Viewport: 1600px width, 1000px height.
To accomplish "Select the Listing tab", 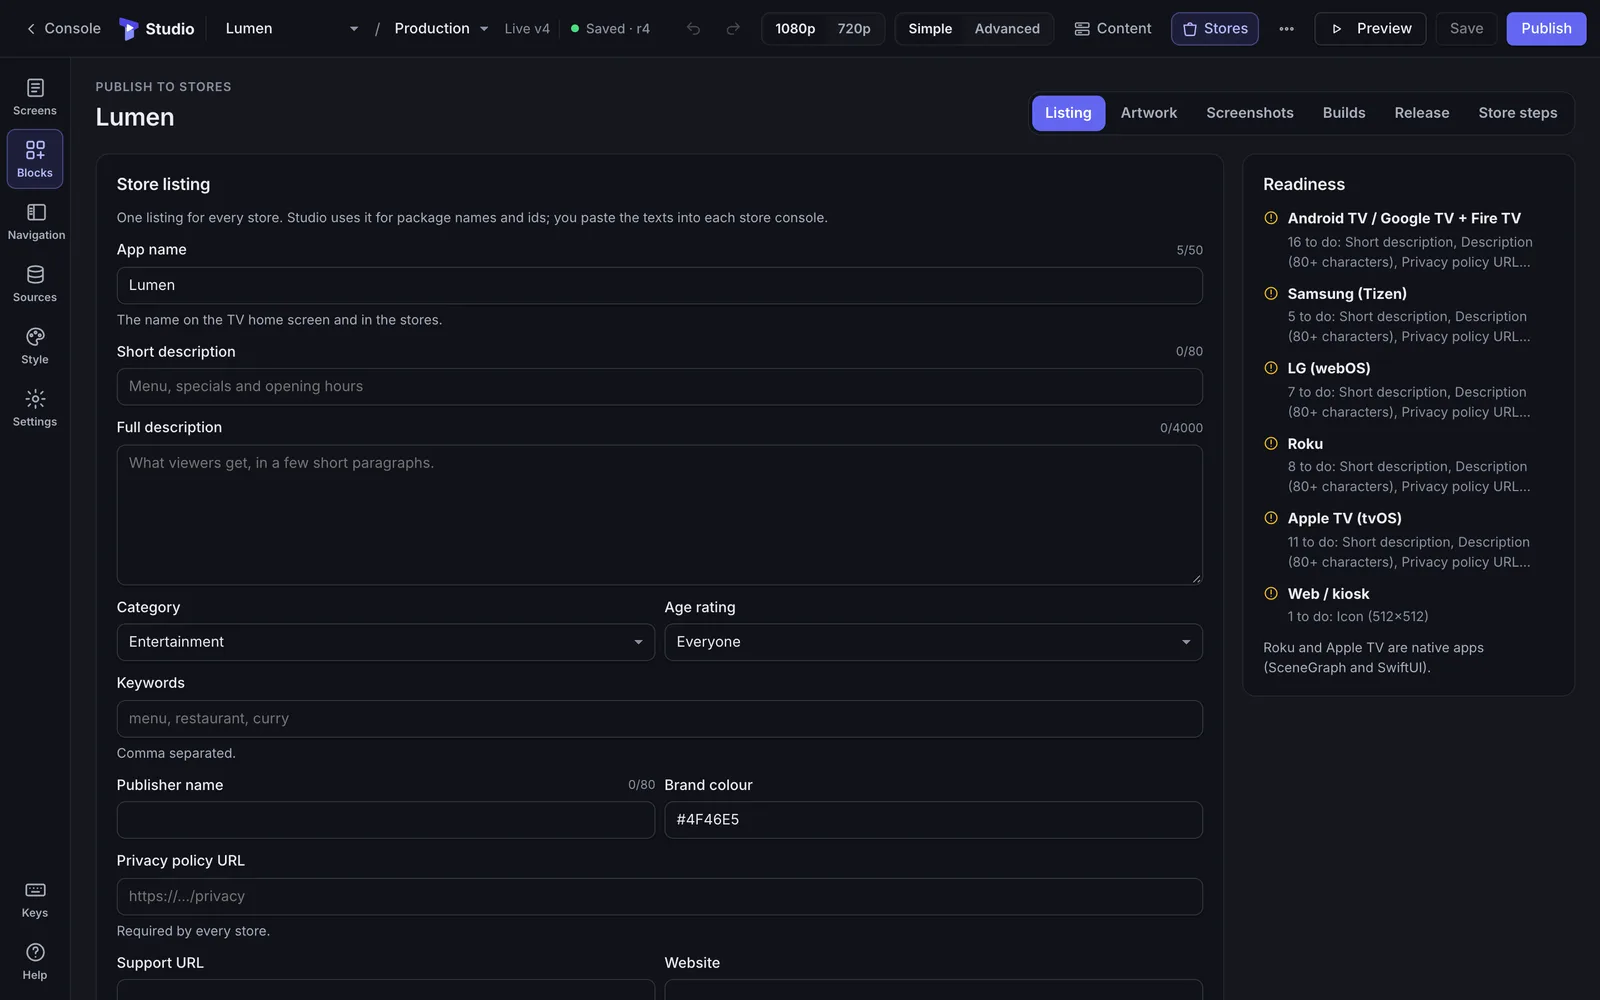I will click(x=1068, y=113).
